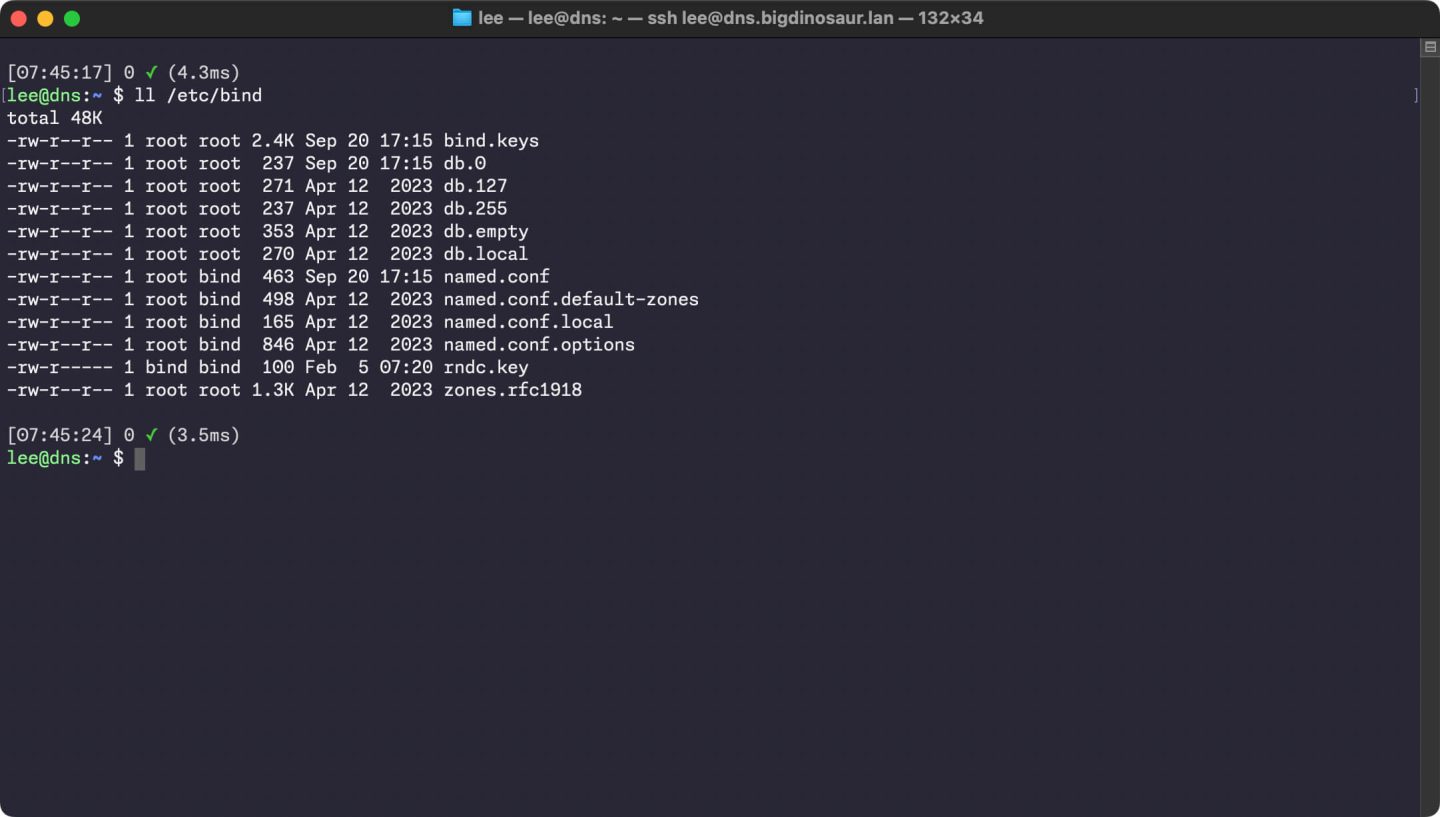Click the db.local filename
Screen dimensions: 1440x817
click(x=486, y=253)
